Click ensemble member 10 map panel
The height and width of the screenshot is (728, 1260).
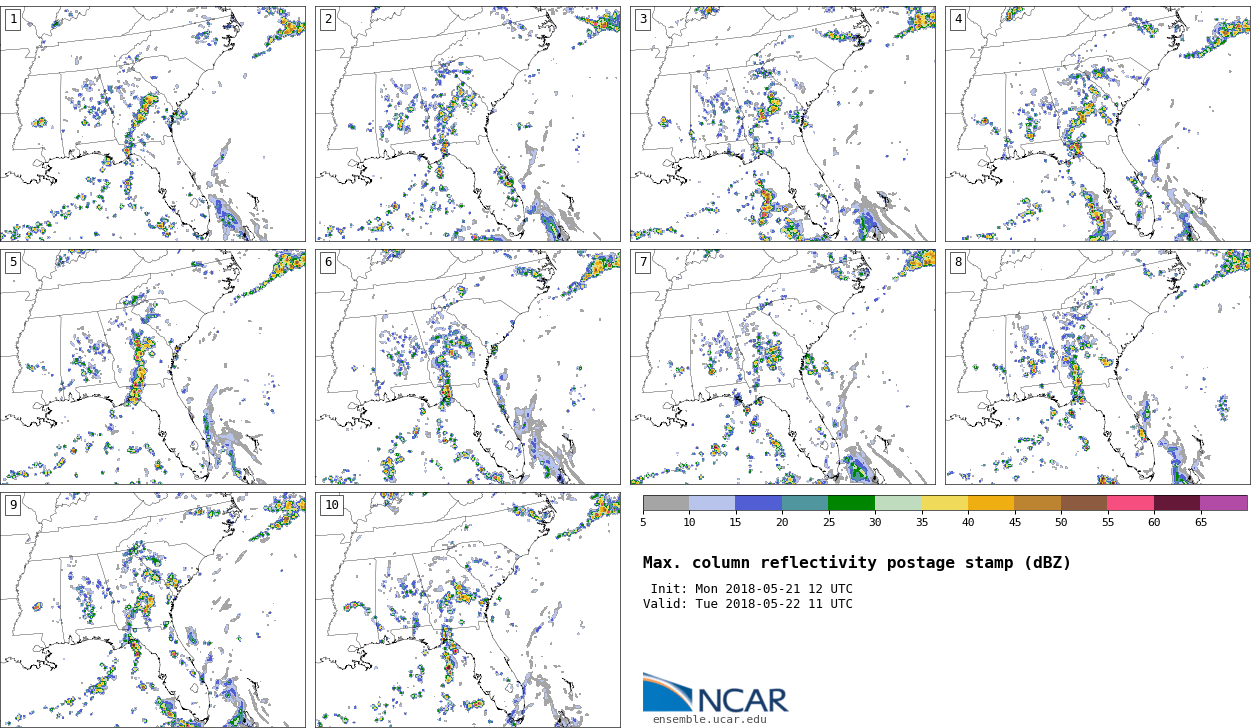[468, 610]
